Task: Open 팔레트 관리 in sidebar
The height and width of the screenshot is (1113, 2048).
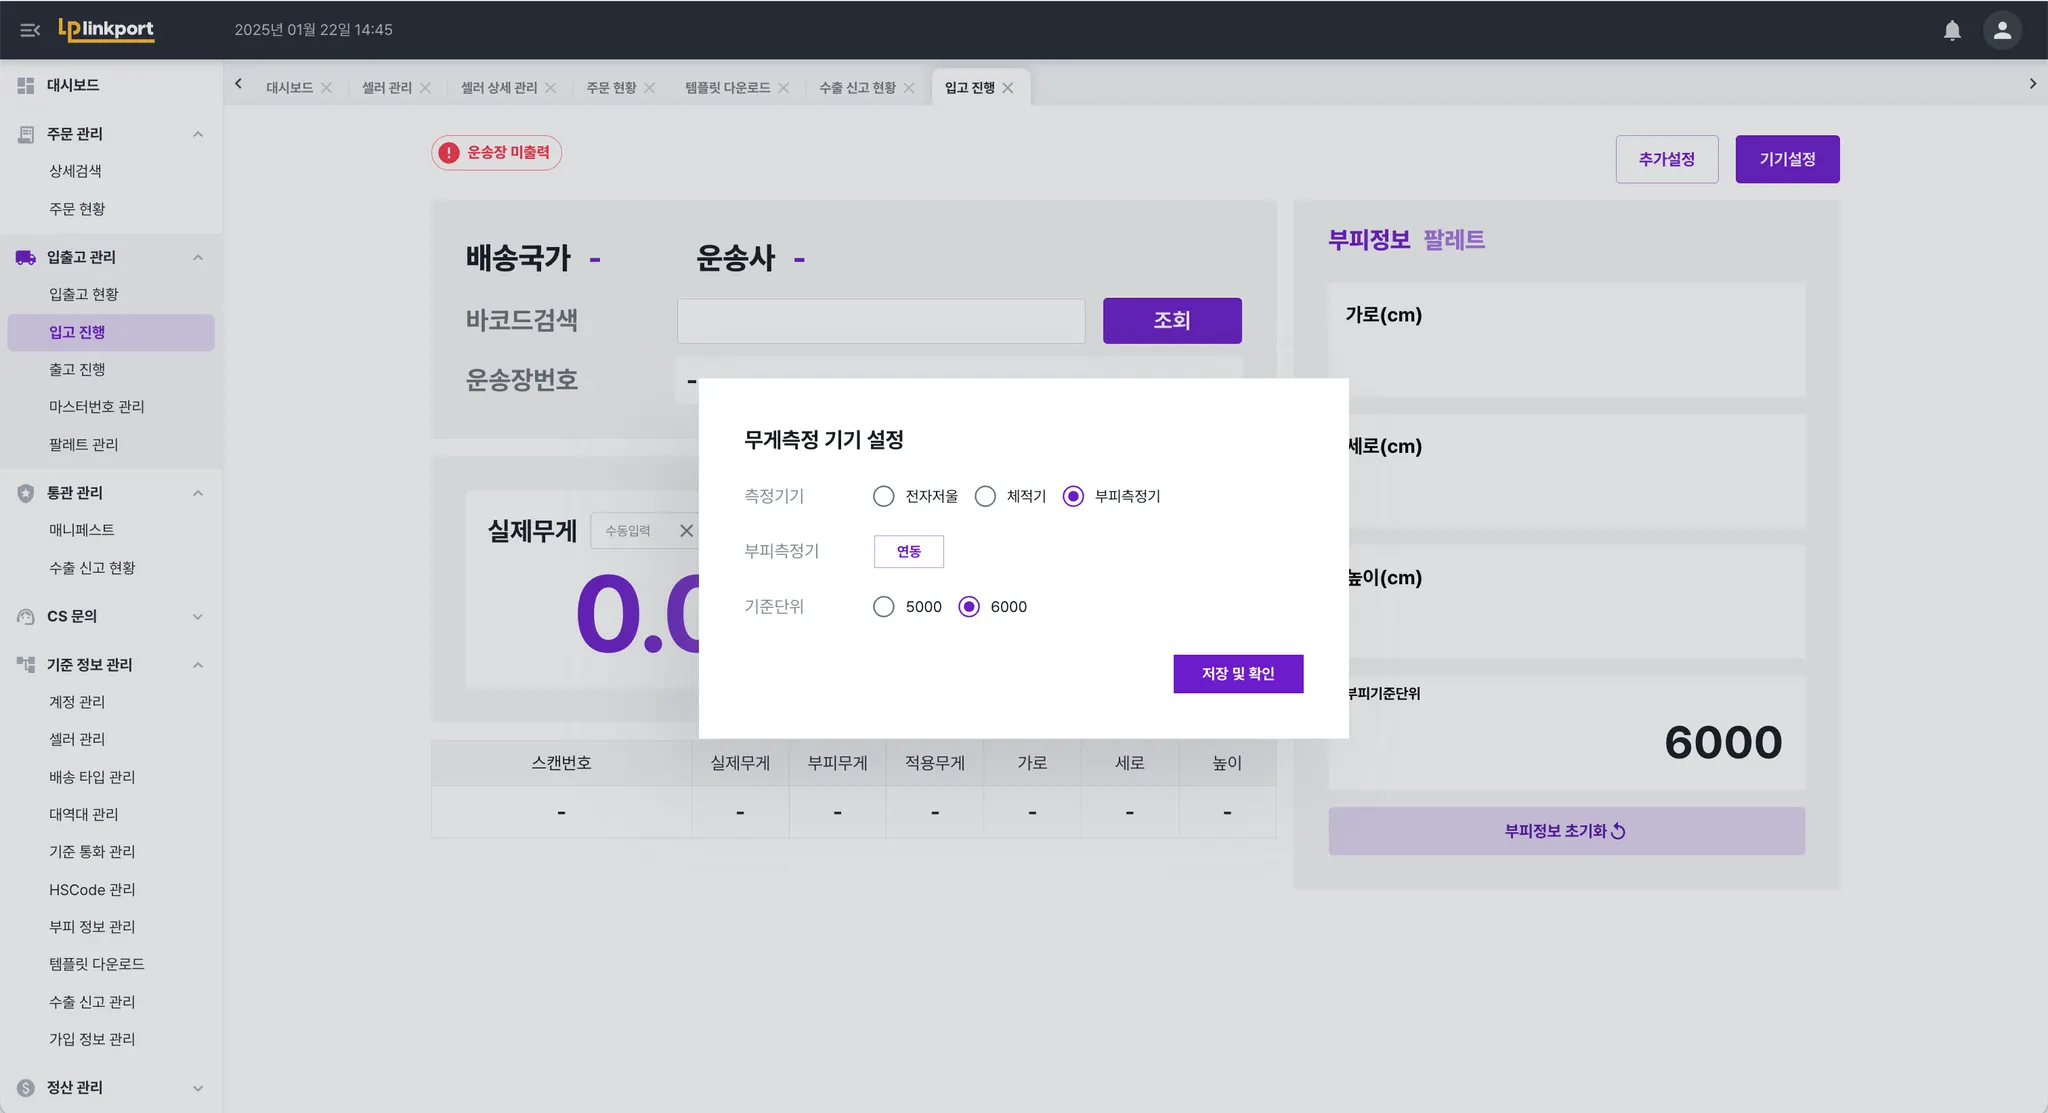Action: tap(83, 444)
